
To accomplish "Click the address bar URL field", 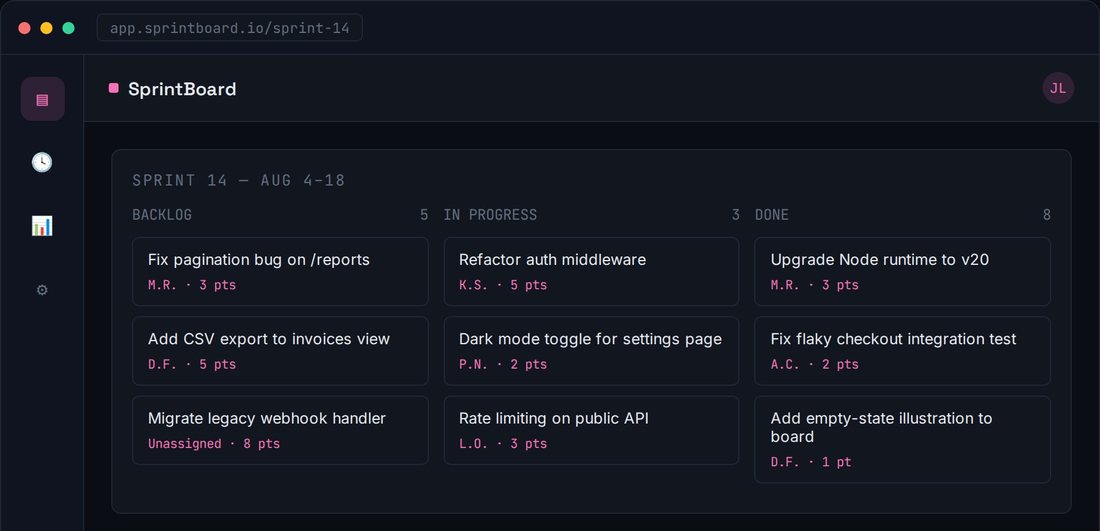I will (229, 28).
